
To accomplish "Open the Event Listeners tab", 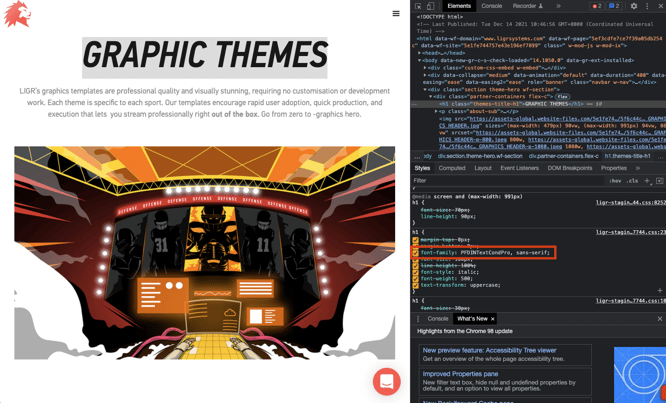I will [x=519, y=168].
